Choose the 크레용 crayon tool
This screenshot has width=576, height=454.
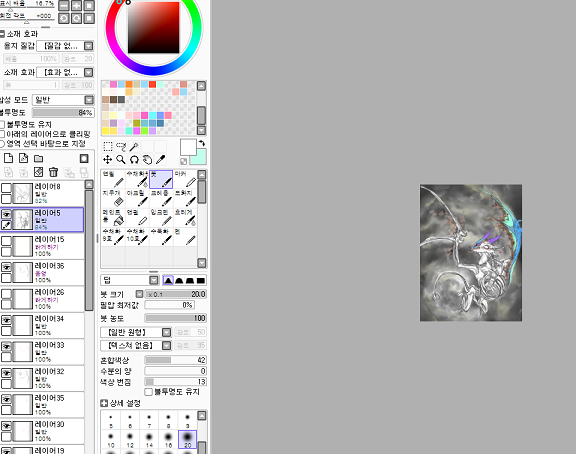(161, 198)
